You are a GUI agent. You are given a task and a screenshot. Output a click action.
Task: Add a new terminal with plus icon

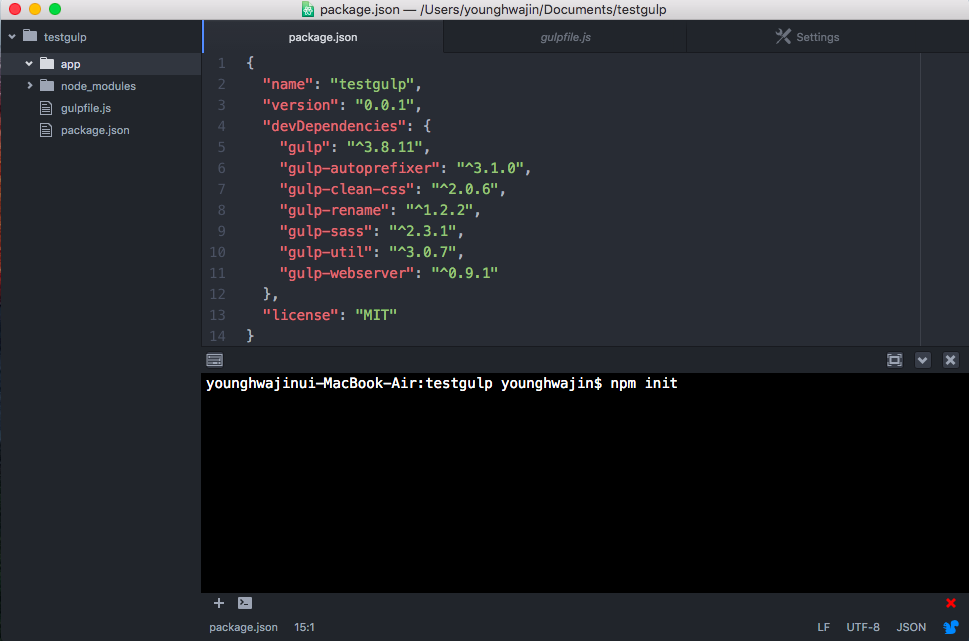(219, 603)
